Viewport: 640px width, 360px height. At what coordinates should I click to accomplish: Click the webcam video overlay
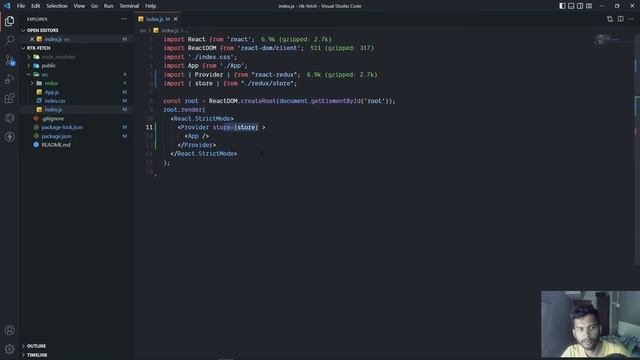590,324
